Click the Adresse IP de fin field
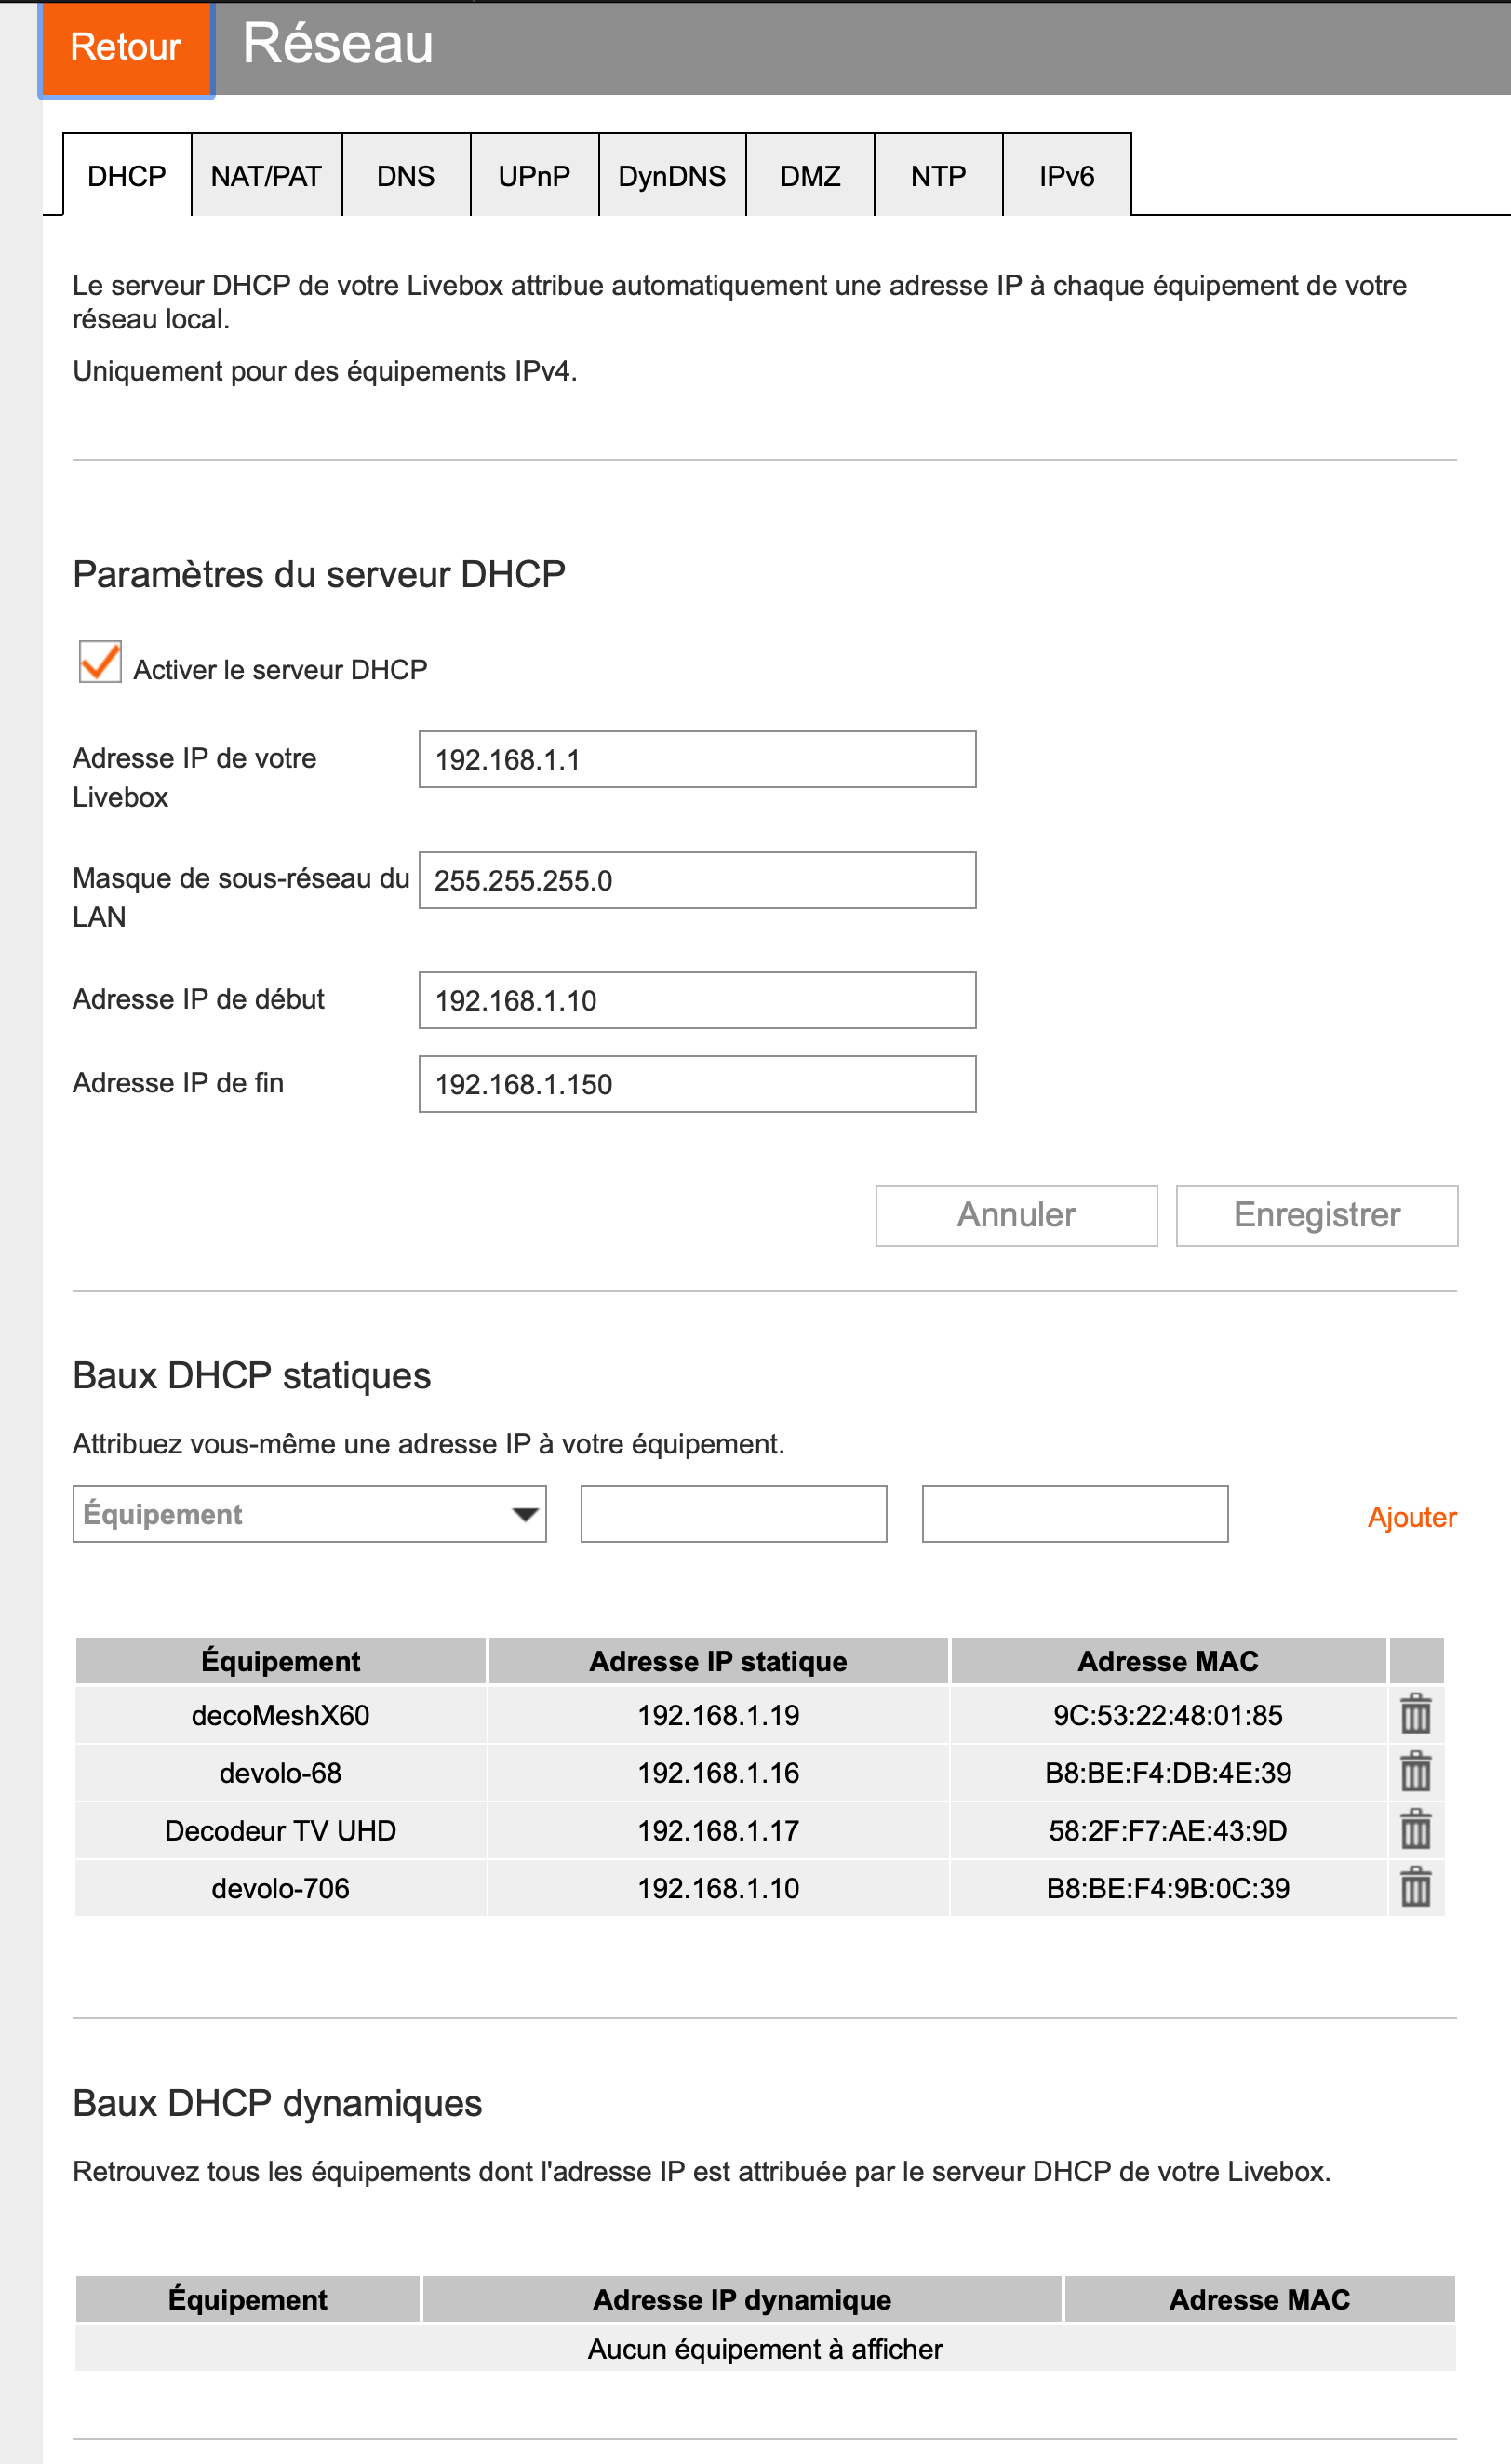 697,1084
